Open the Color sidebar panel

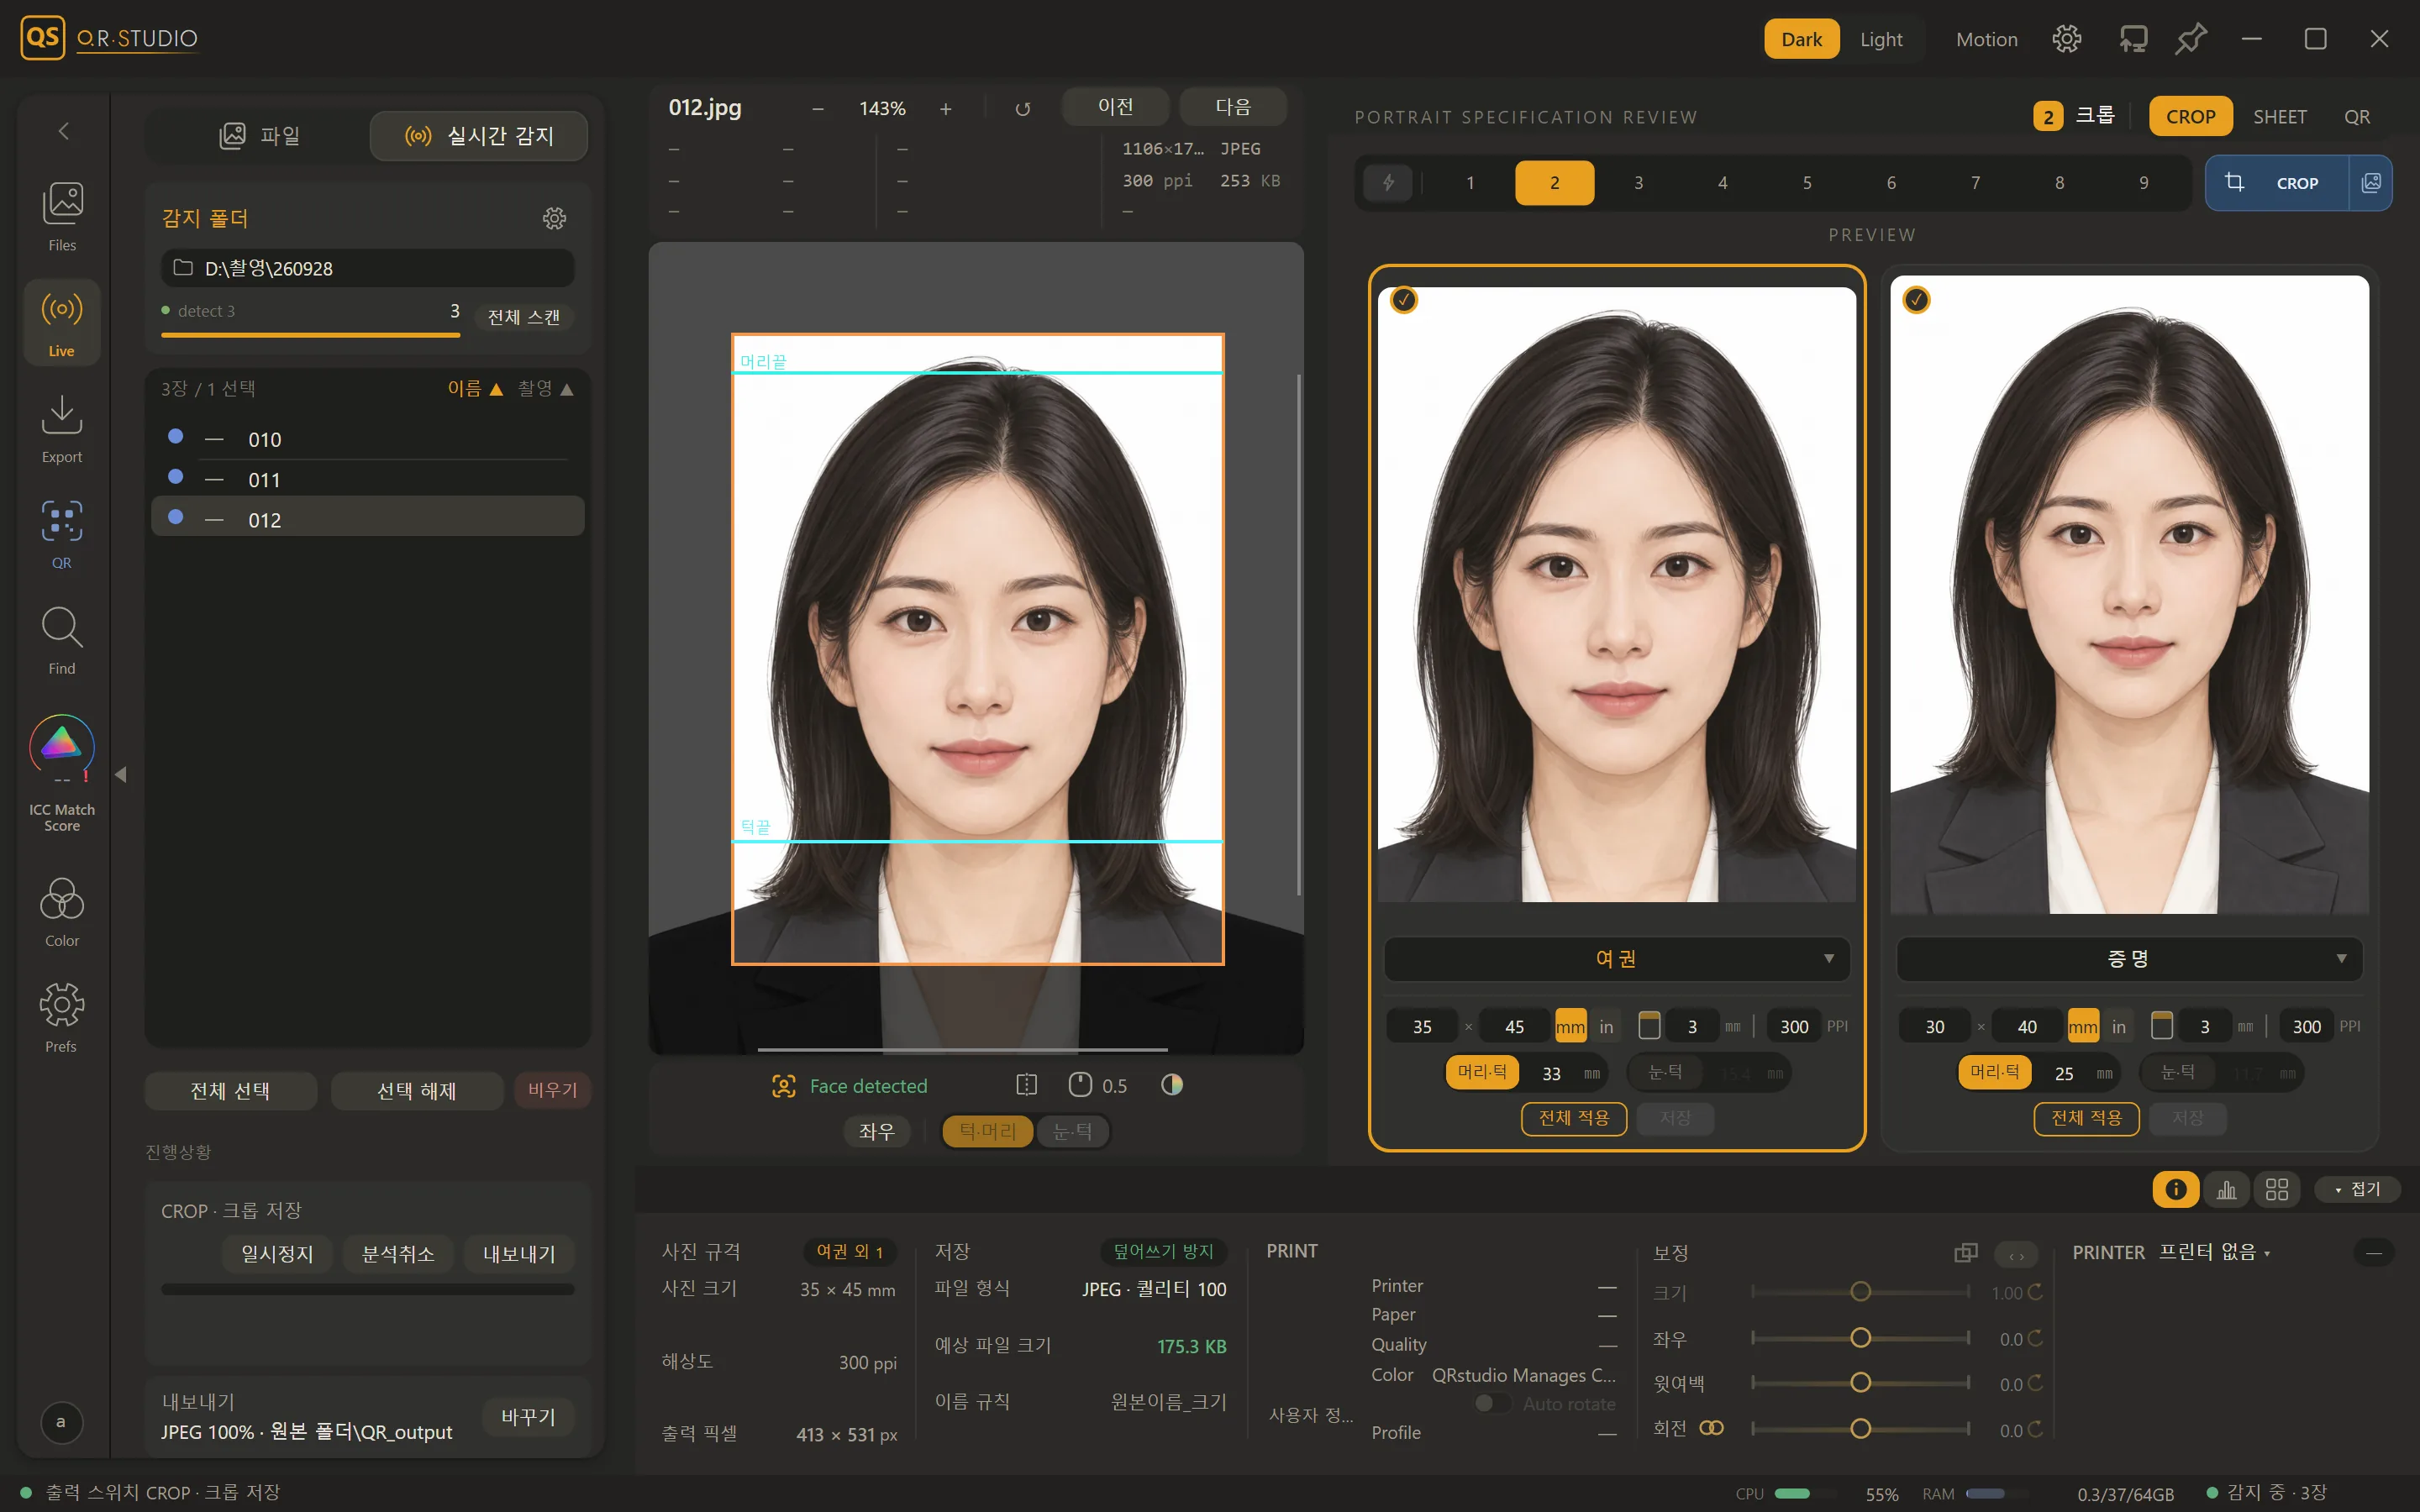click(62, 911)
